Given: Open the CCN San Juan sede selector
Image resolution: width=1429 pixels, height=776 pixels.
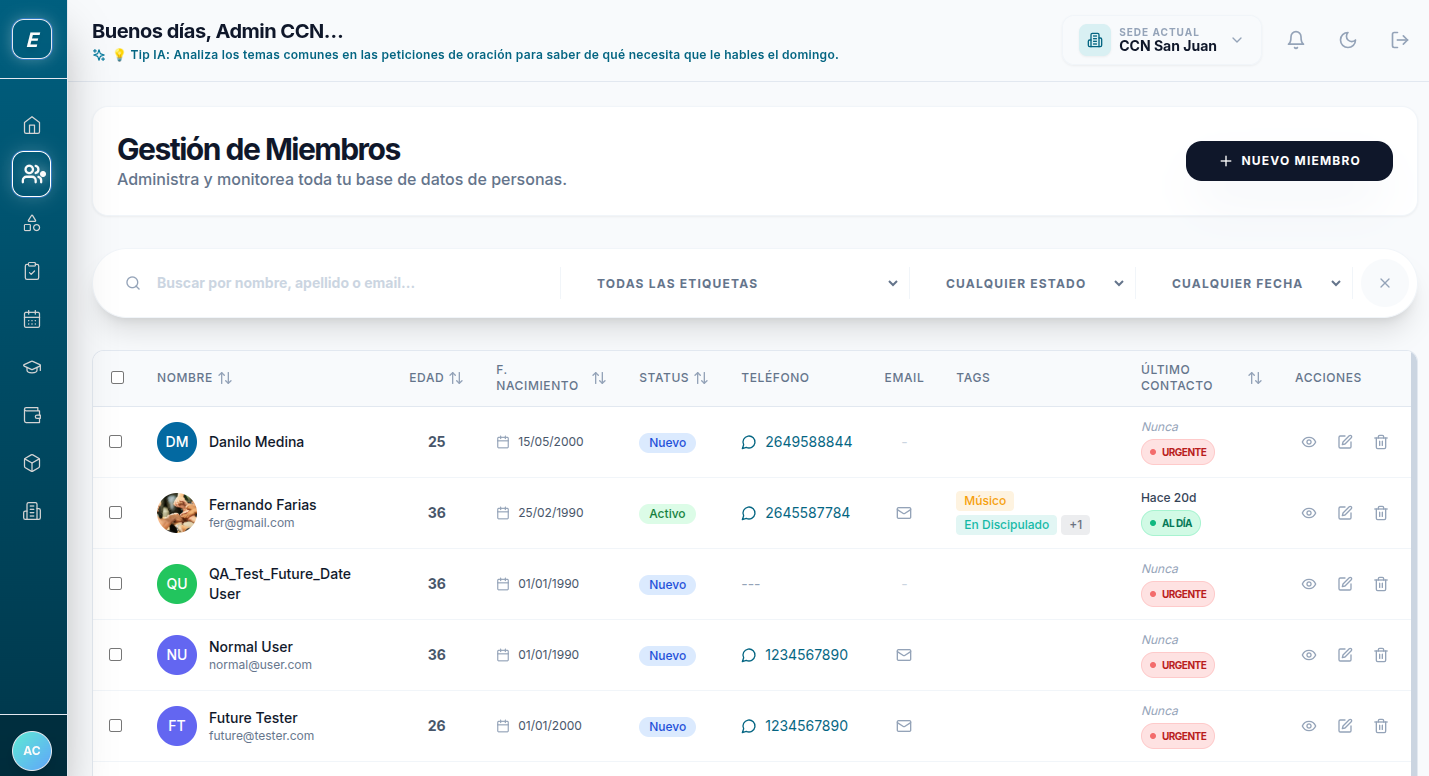Looking at the screenshot, I should click(x=1162, y=40).
